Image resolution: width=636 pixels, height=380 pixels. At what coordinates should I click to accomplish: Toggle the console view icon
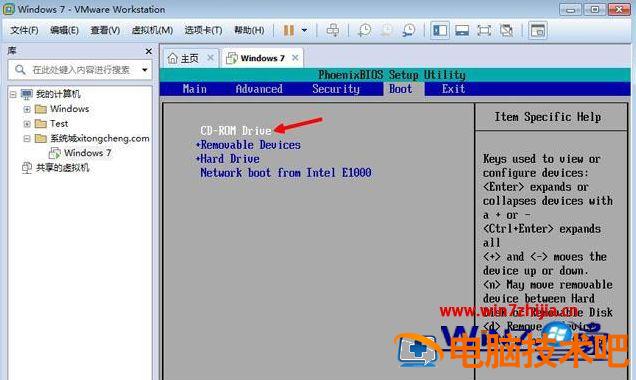[x=538, y=30]
